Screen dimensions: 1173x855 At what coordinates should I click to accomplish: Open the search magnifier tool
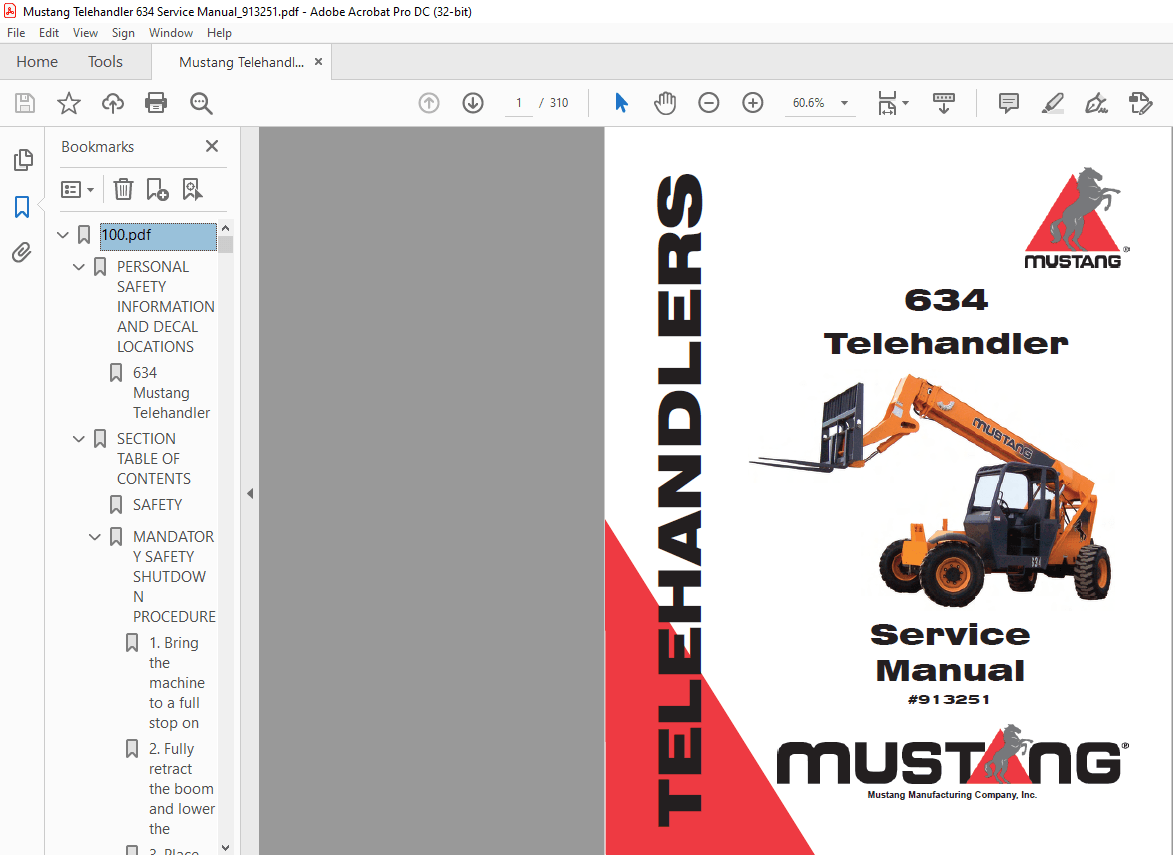pos(201,103)
